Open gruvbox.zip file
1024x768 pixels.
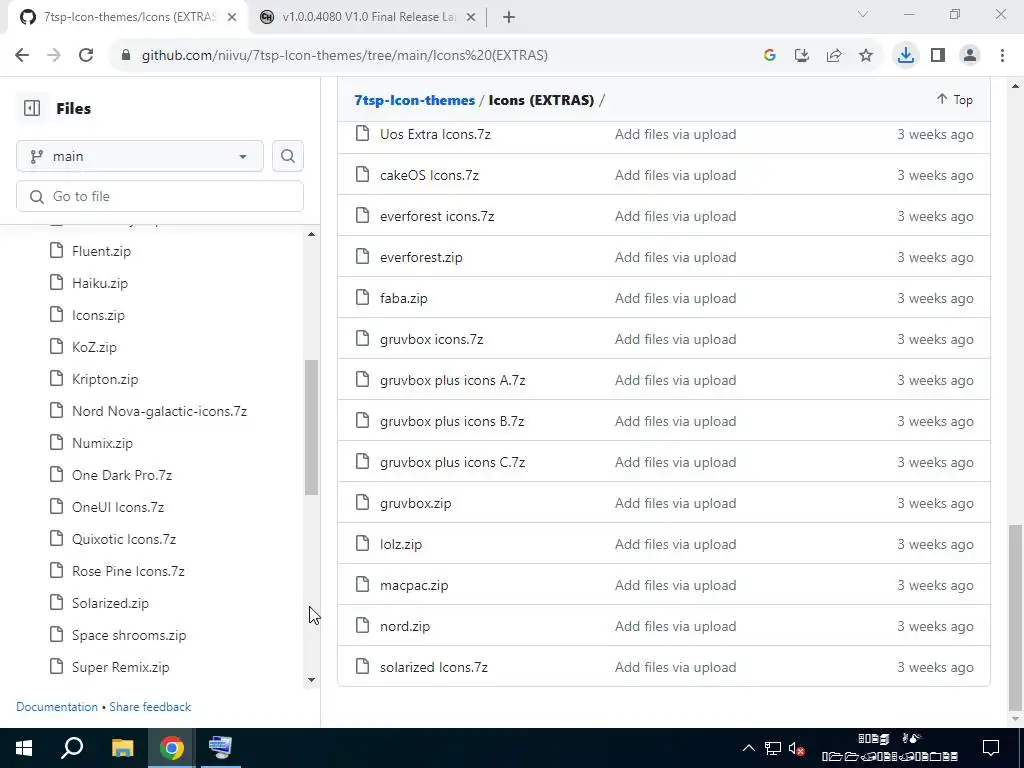click(x=415, y=504)
